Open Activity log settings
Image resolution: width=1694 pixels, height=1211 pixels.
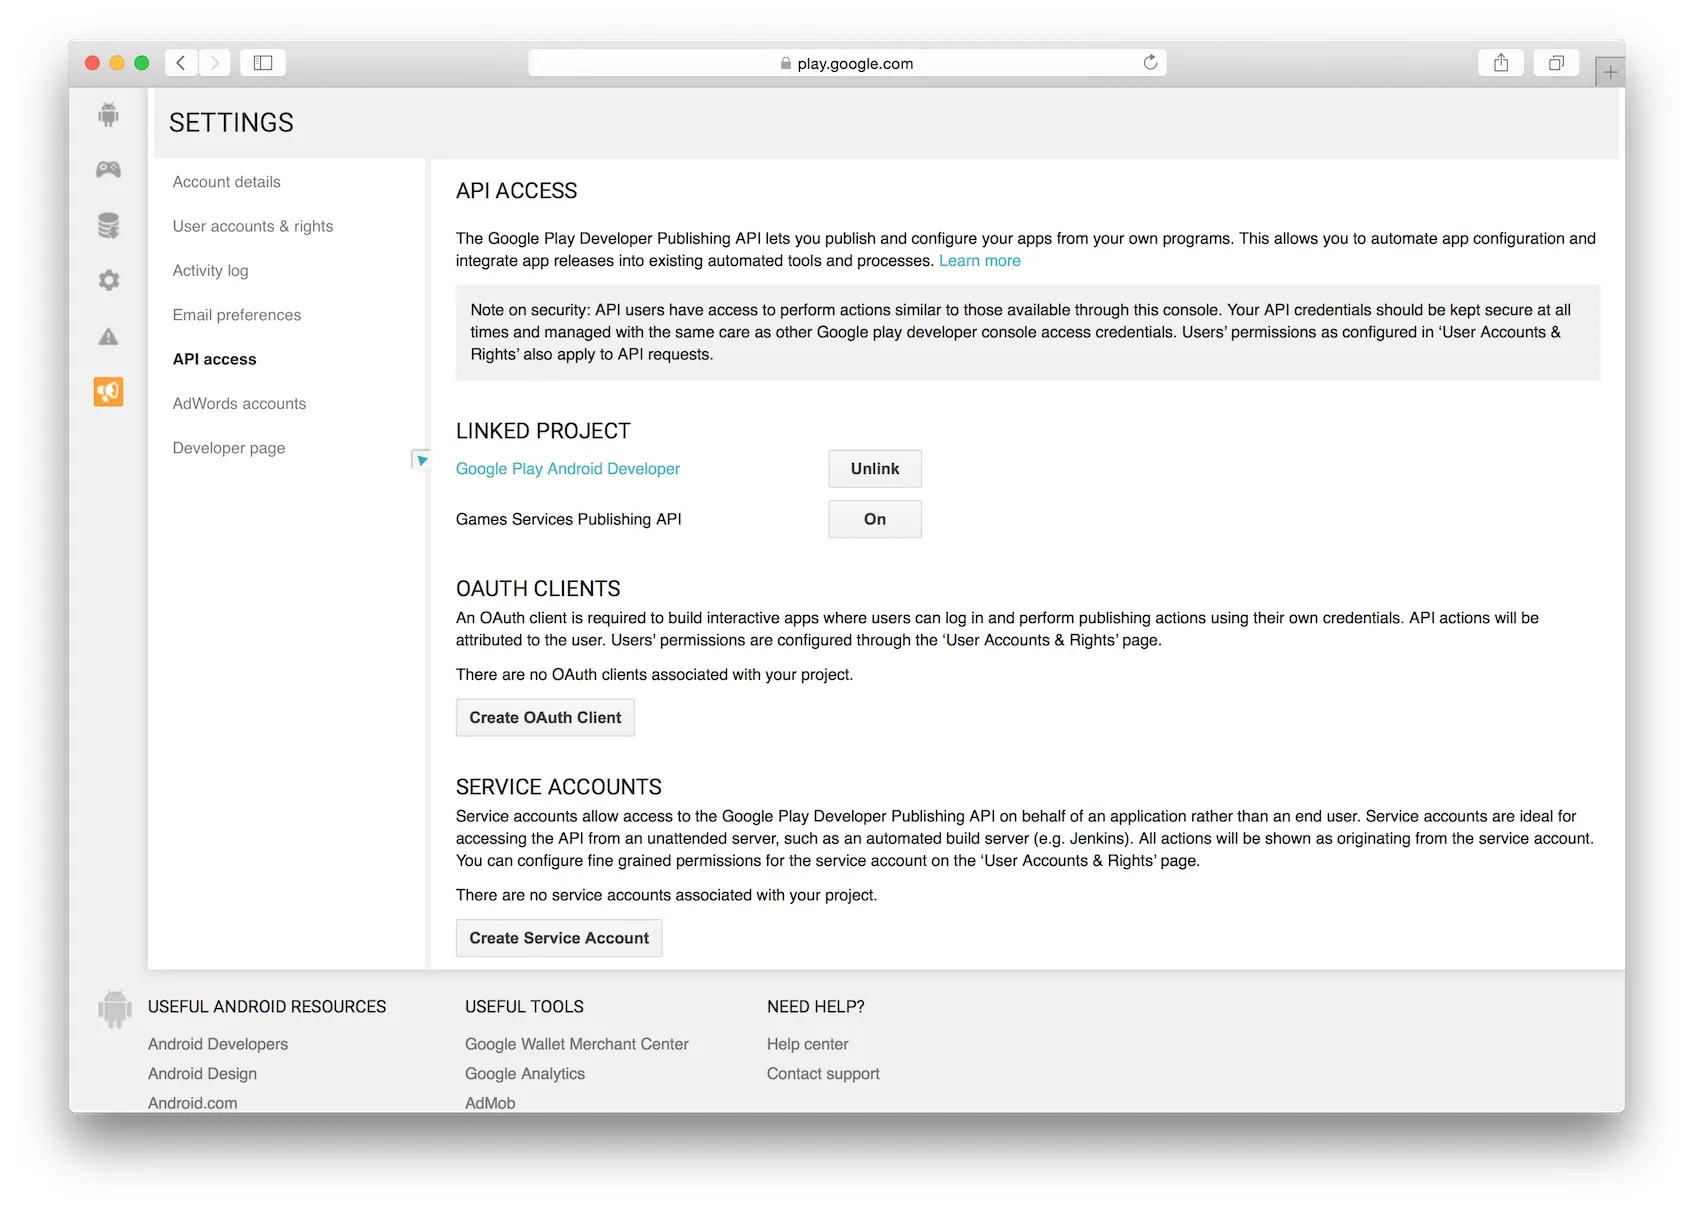point(210,271)
